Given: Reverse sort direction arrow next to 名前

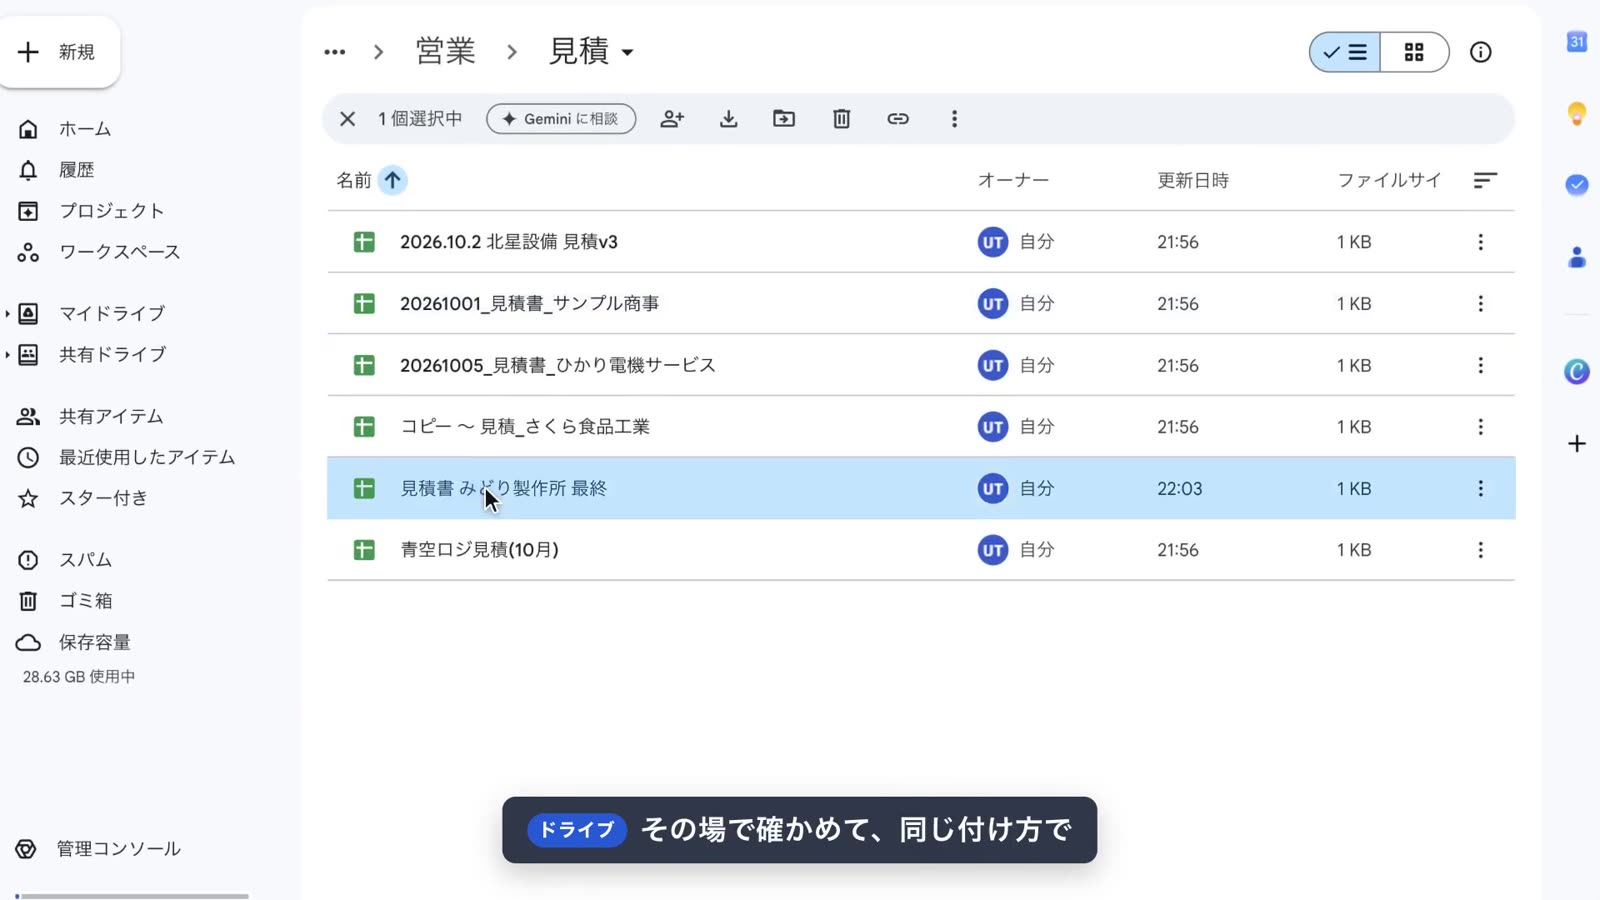Looking at the screenshot, I should (392, 180).
